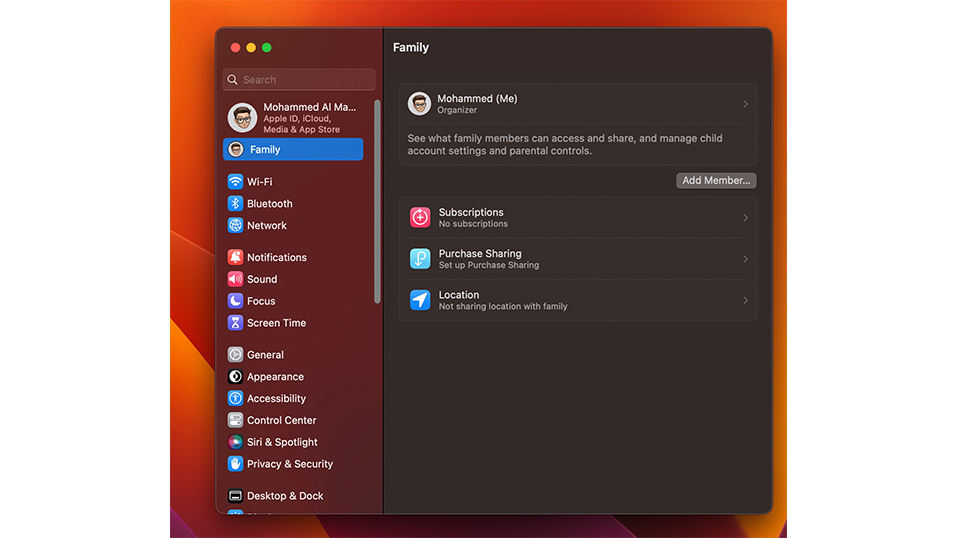Expand the Mohammed (Me) organizer chevron
Image resolution: width=957 pixels, height=538 pixels.
[x=745, y=104]
